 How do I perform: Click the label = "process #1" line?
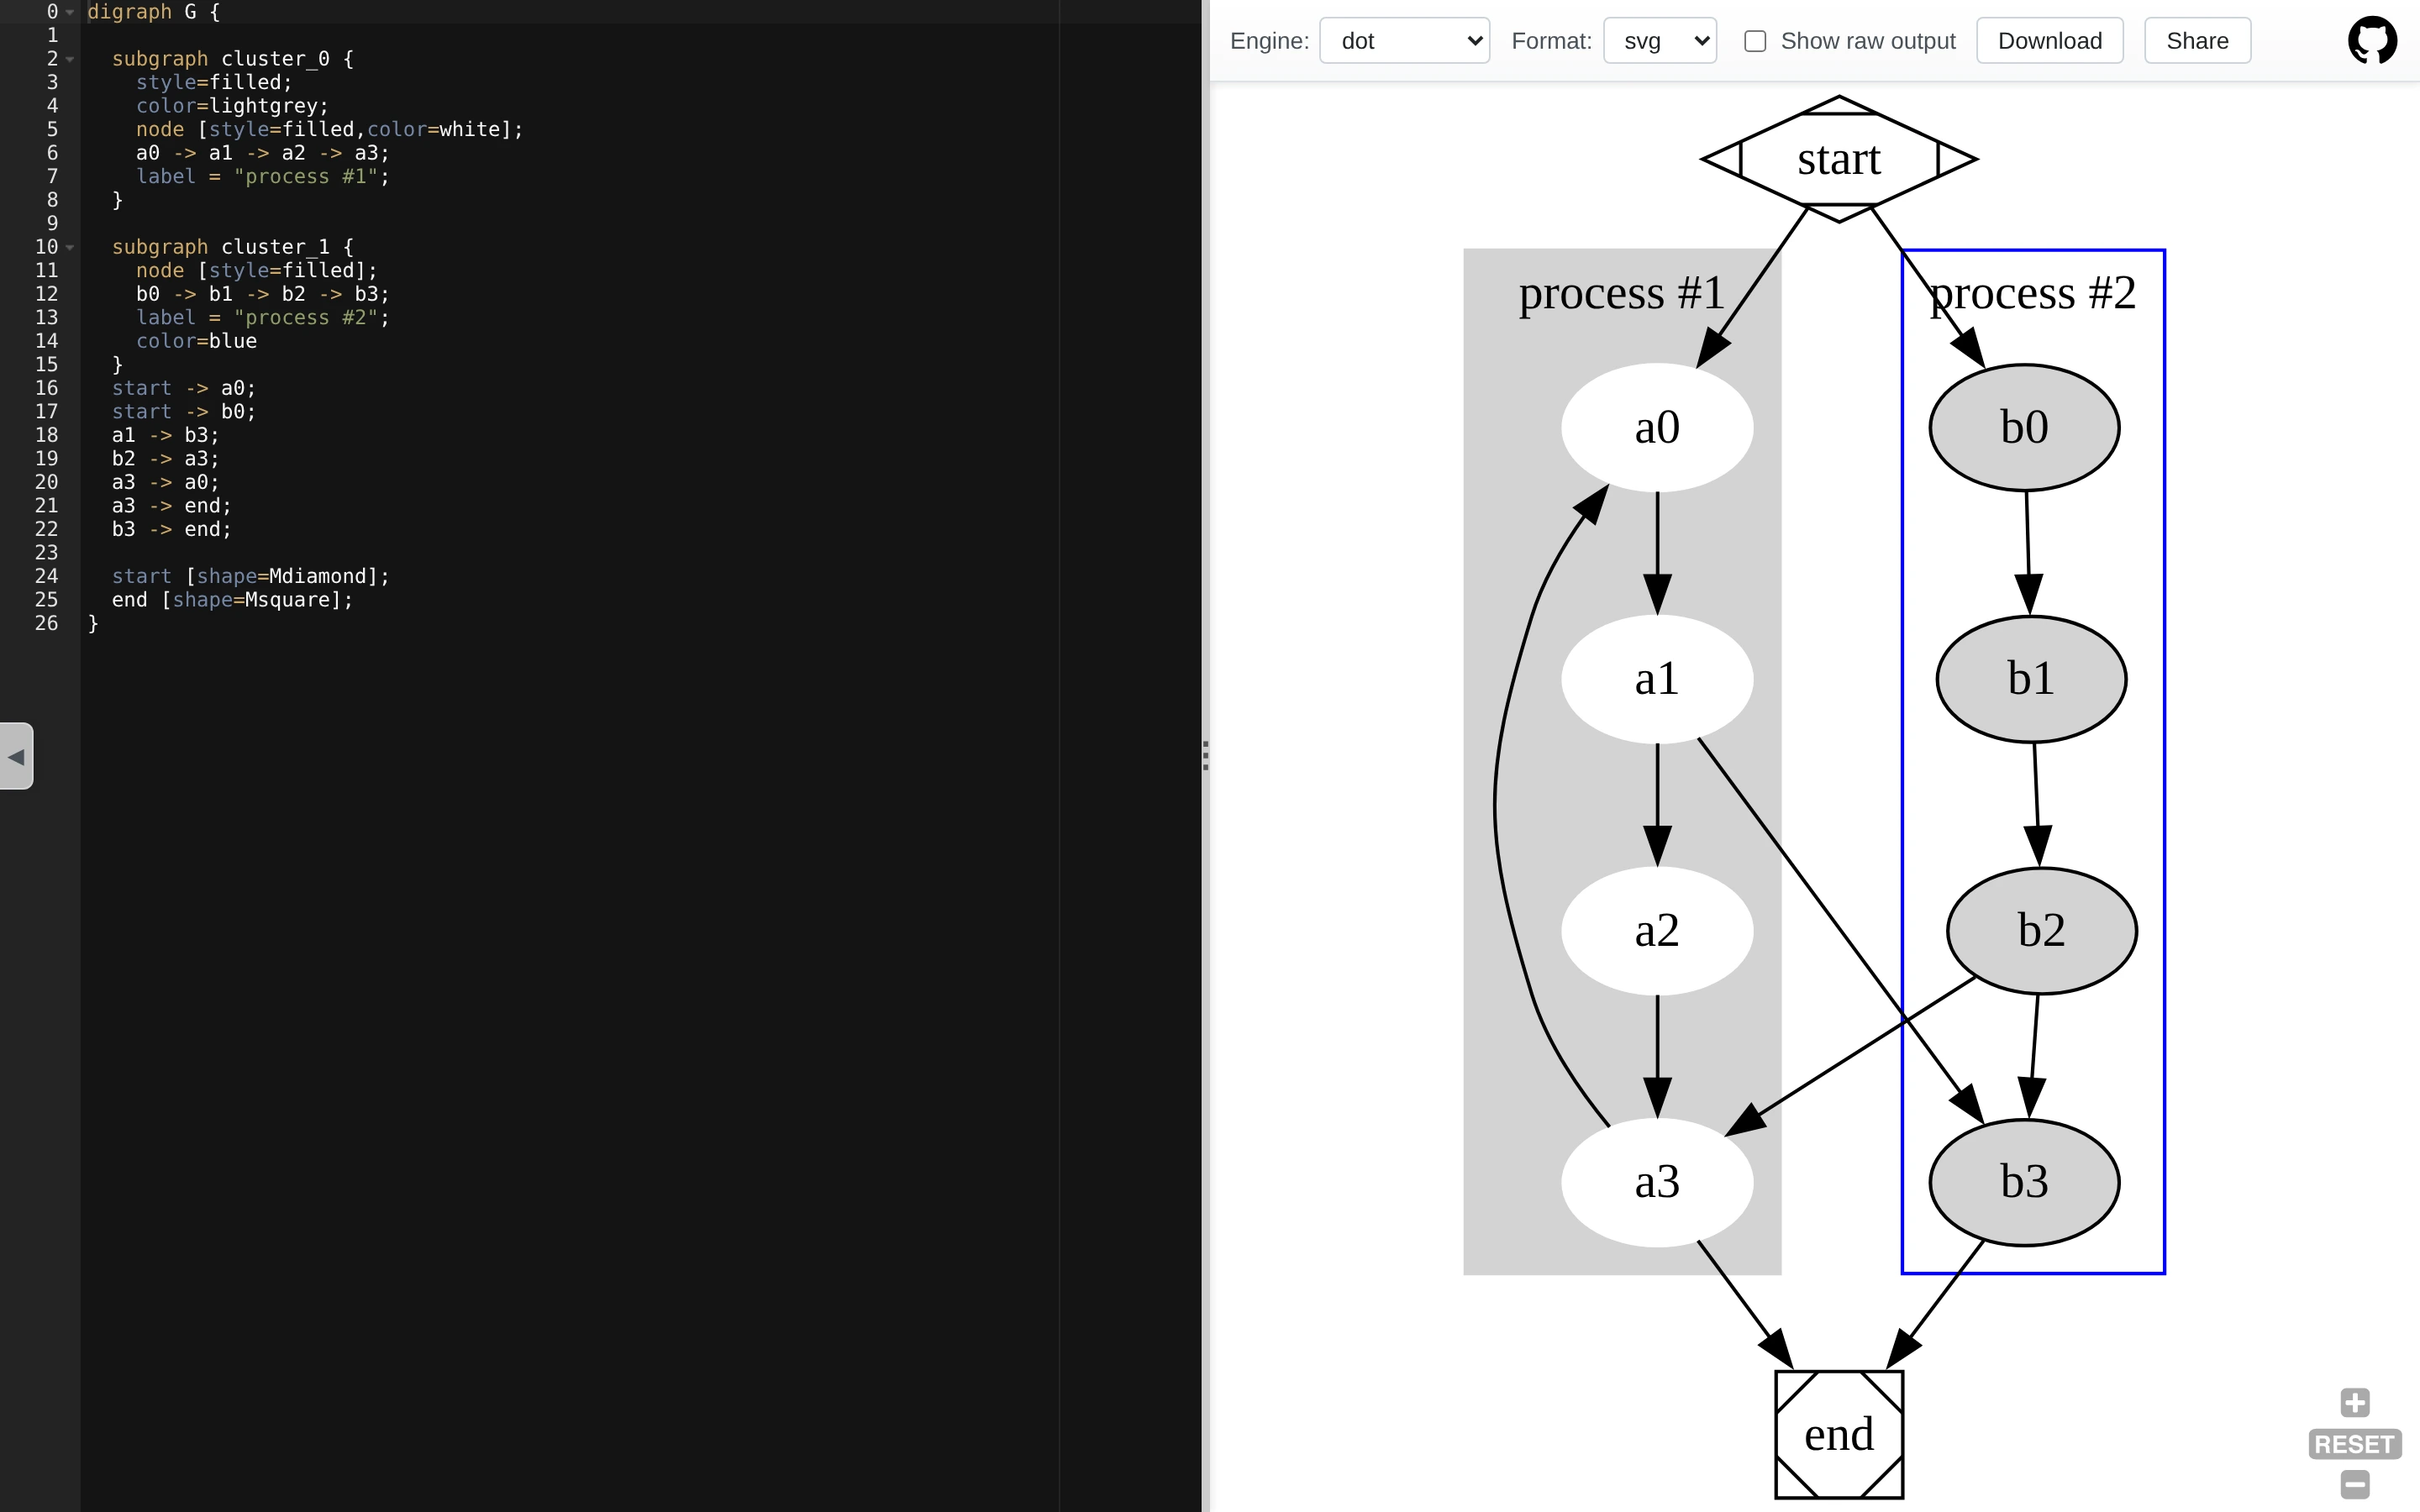pos(263,177)
